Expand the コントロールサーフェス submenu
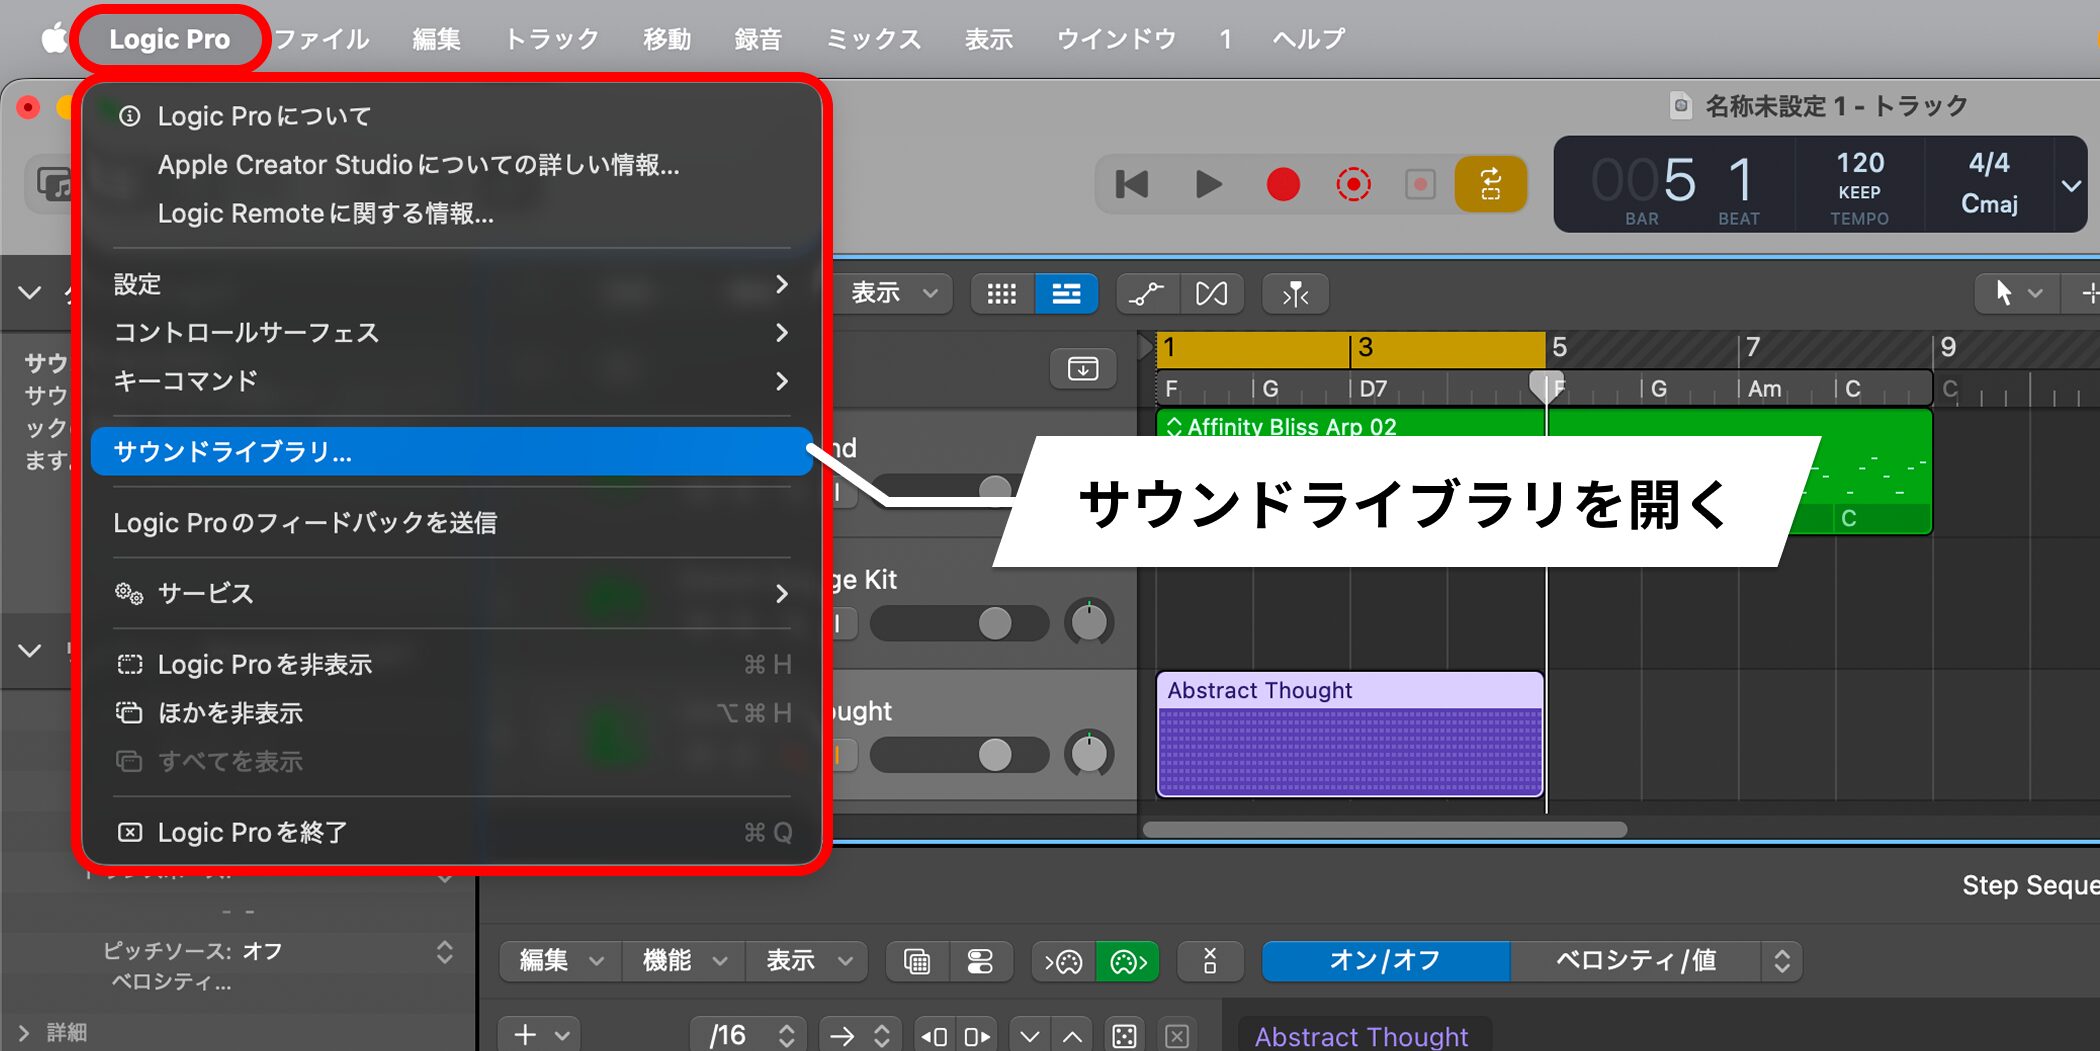The height and width of the screenshot is (1051, 2100). click(451, 333)
